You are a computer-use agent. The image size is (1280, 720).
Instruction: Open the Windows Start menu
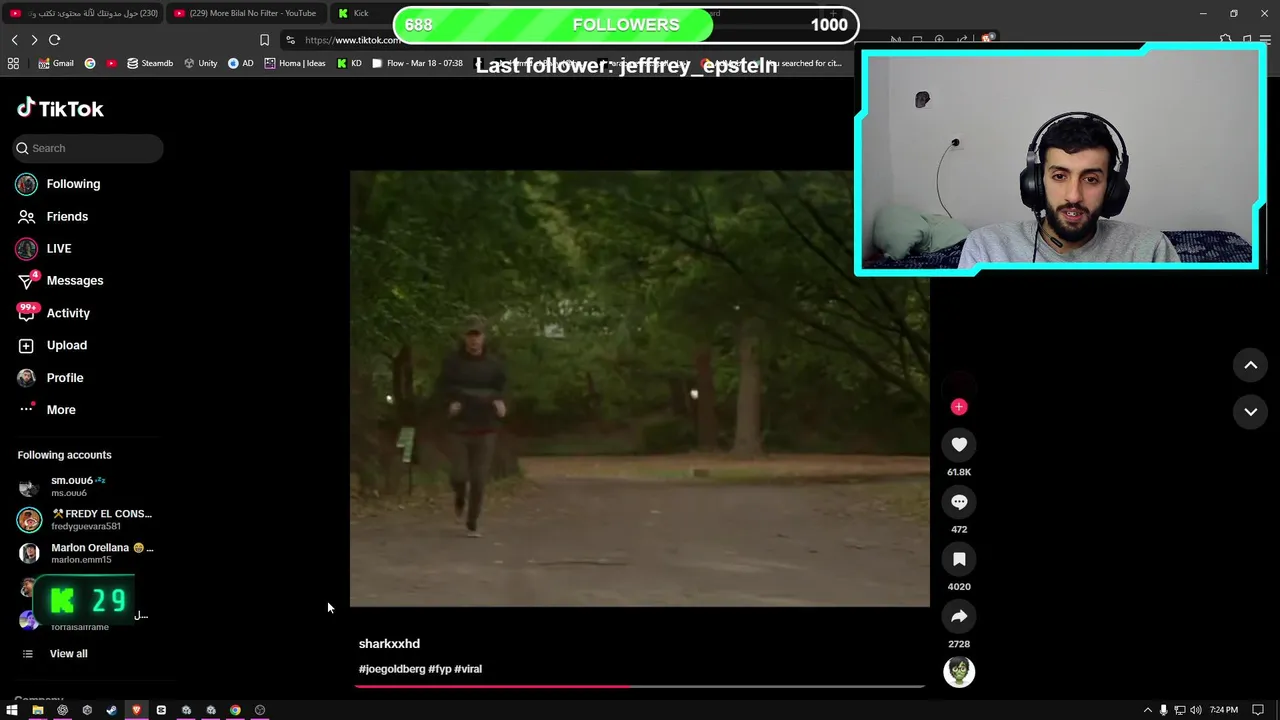pos(12,710)
